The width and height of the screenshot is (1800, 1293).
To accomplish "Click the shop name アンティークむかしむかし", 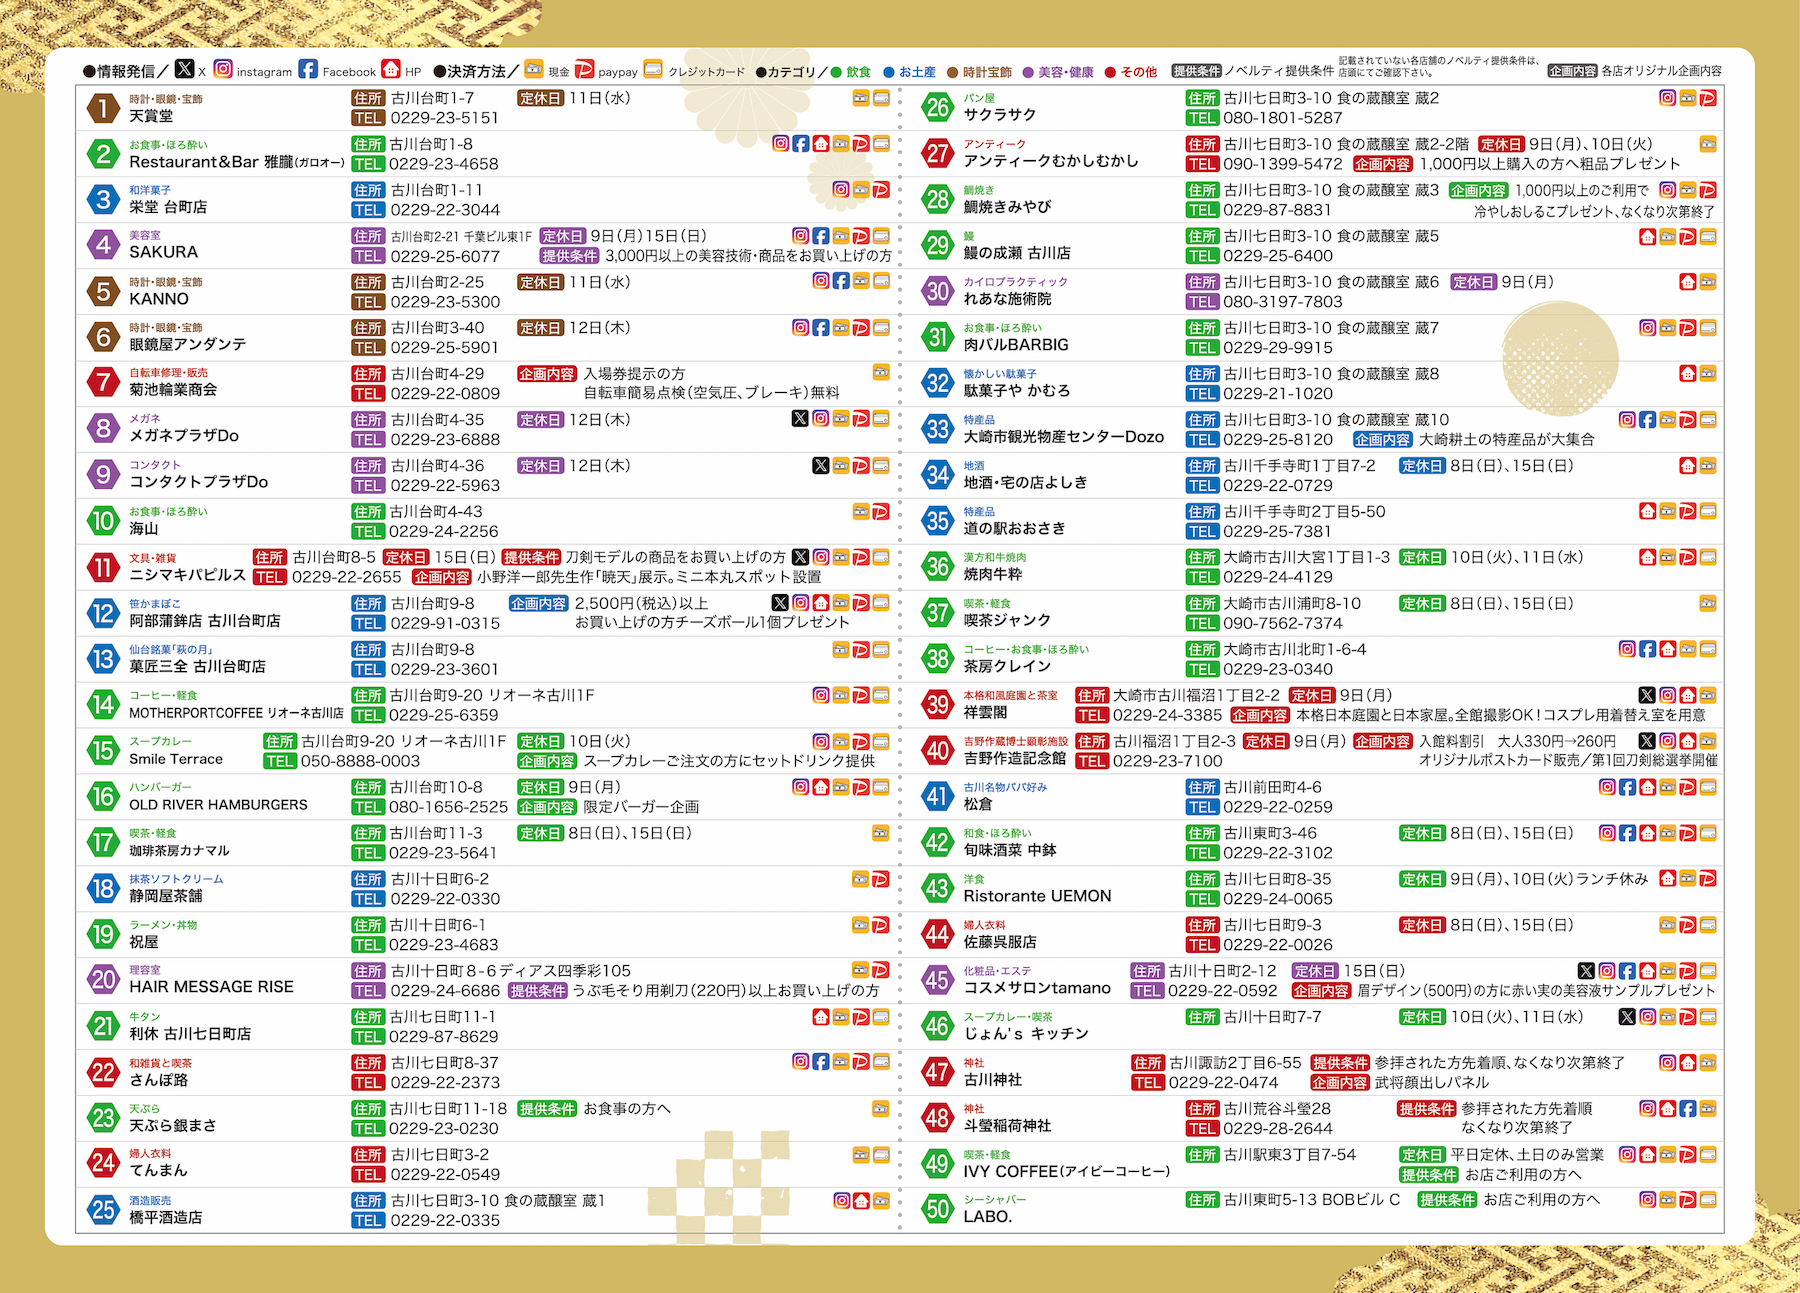I will click(x=1051, y=161).
